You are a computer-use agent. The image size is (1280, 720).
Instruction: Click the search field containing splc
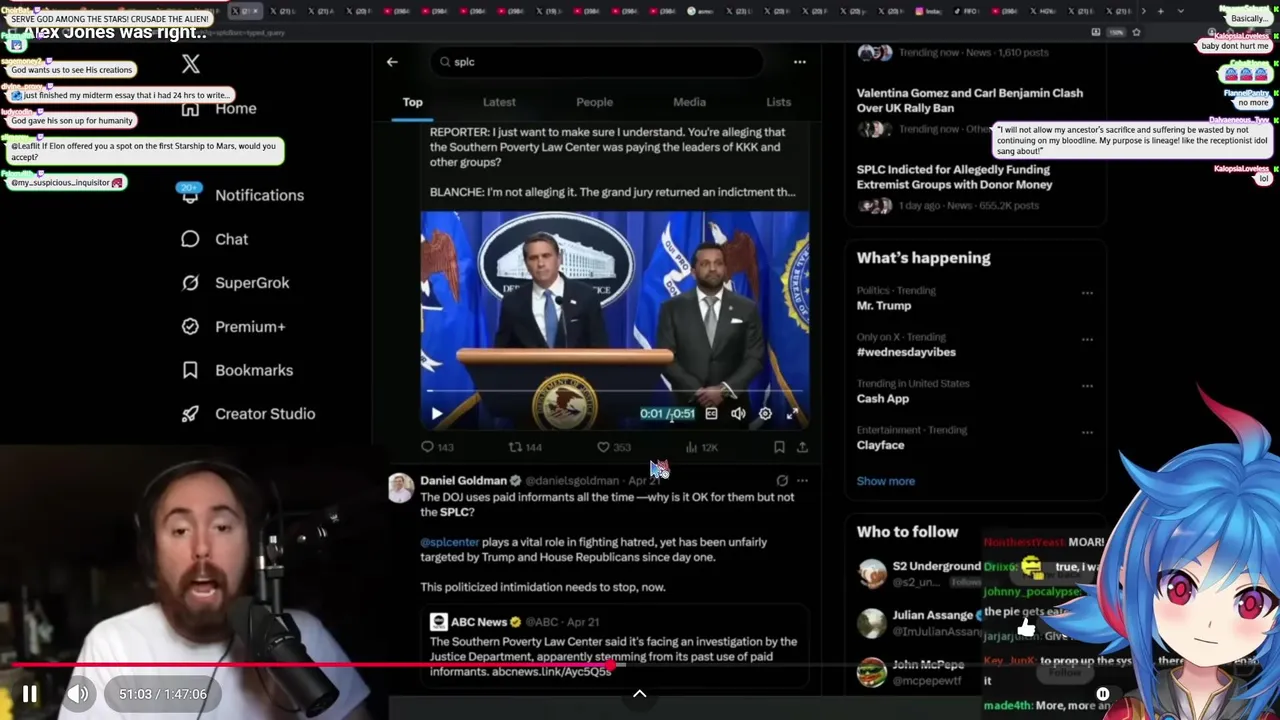(597, 62)
